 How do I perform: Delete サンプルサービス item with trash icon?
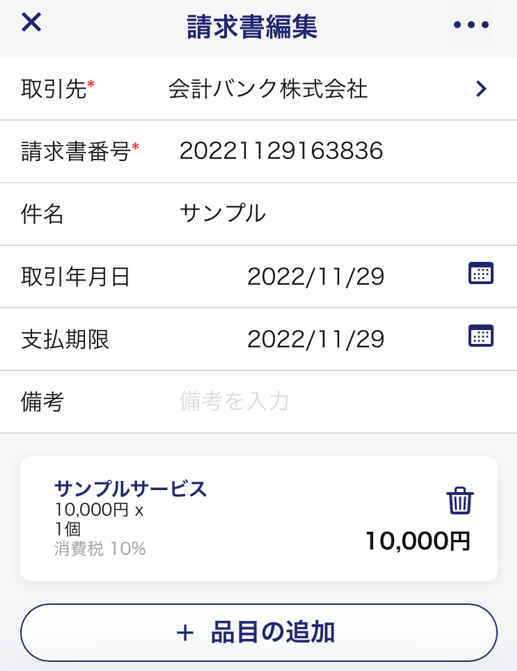[x=460, y=500]
